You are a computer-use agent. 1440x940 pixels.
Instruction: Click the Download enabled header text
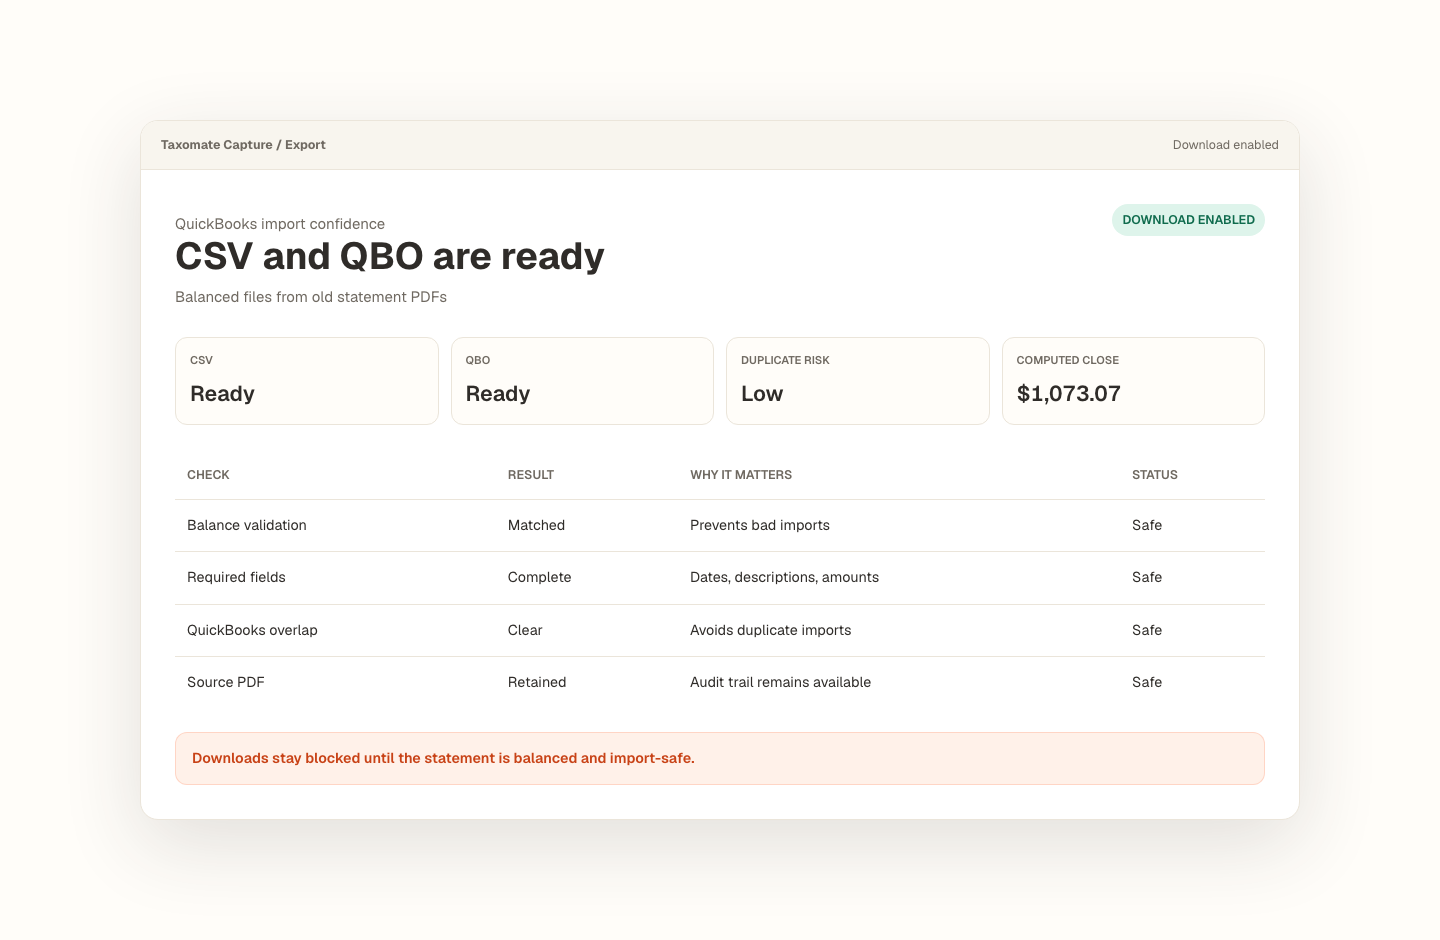point(1225,145)
